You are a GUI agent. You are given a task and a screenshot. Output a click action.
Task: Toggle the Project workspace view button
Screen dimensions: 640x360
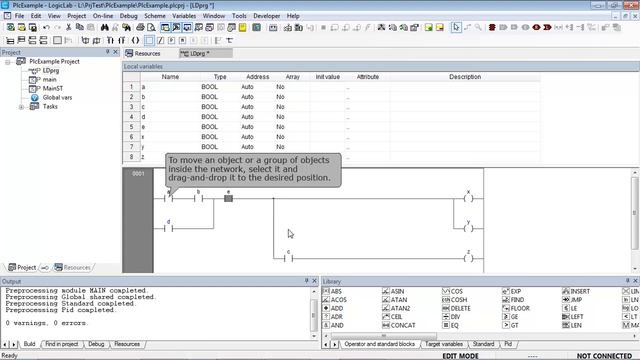point(165,27)
